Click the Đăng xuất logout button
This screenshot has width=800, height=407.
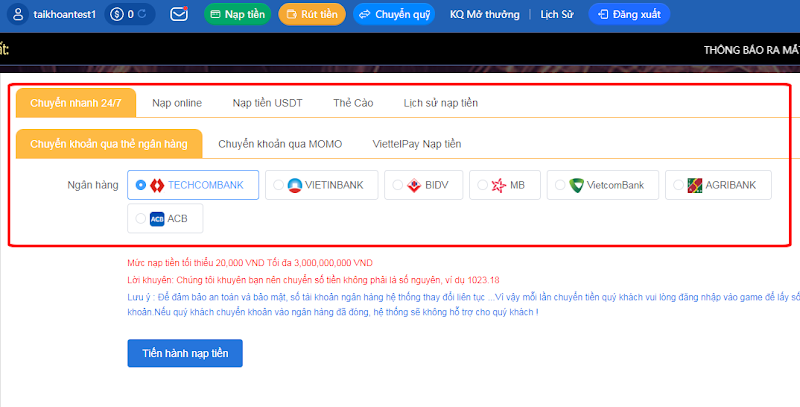[x=629, y=14]
